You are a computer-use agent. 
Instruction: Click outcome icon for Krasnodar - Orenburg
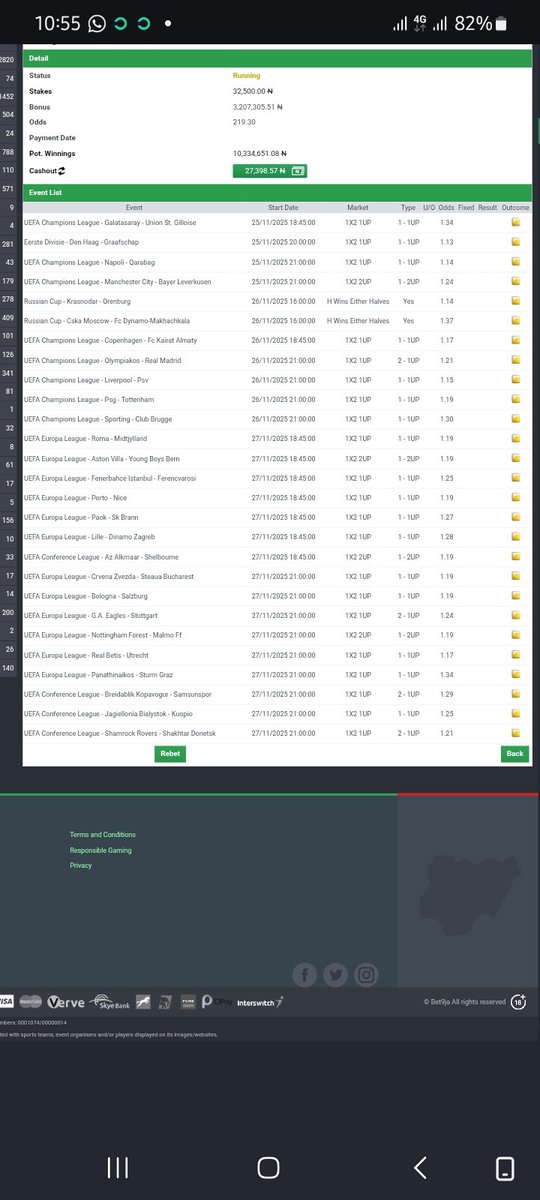516,301
